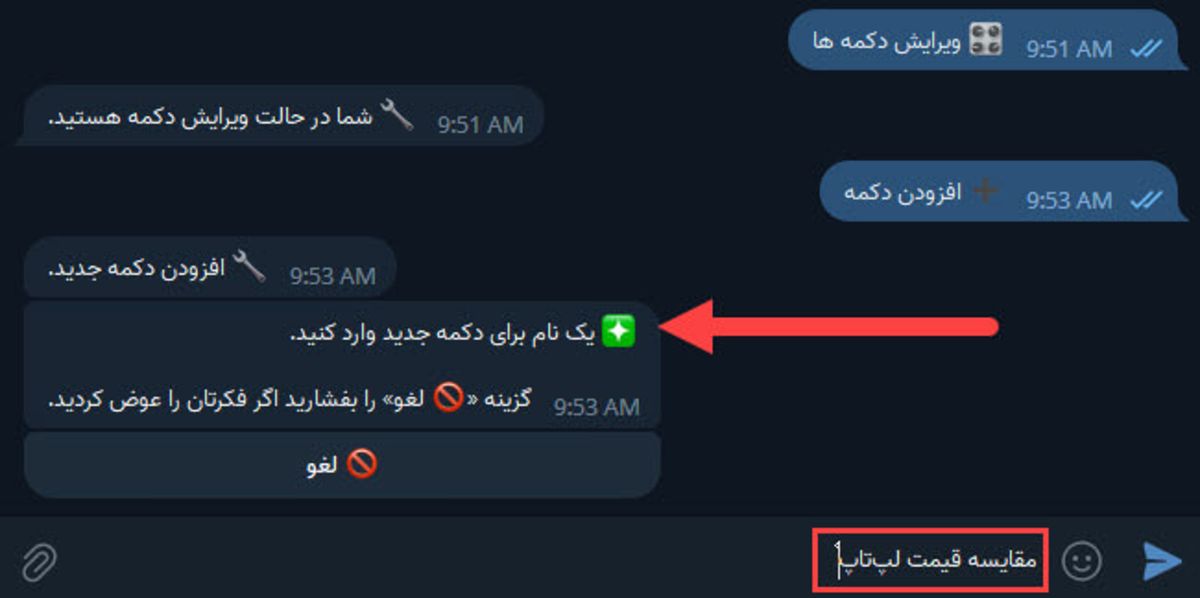Select the افزودن دکمه sent message bubble
The image size is (1200, 598).
(998, 193)
